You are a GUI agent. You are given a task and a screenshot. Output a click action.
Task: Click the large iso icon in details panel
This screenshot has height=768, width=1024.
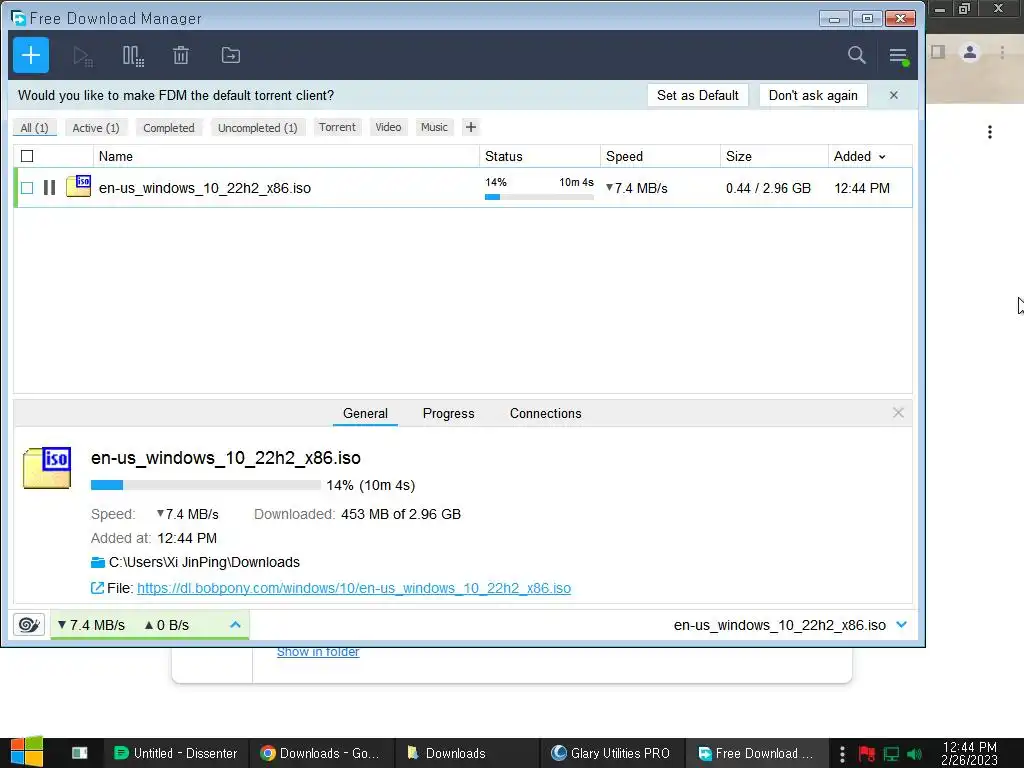47,468
